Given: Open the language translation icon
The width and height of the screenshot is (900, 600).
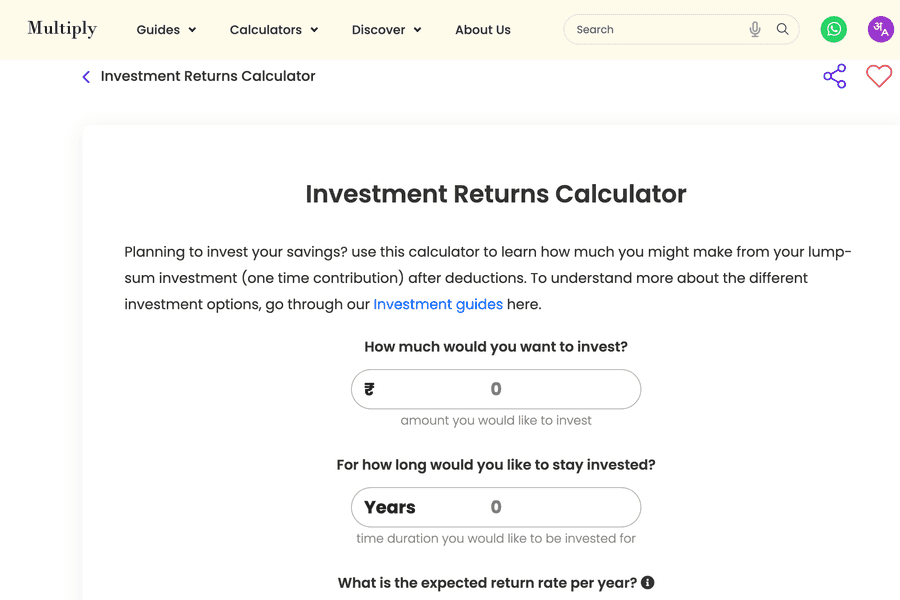Looking at the screenshot, I should click(880, 29).
